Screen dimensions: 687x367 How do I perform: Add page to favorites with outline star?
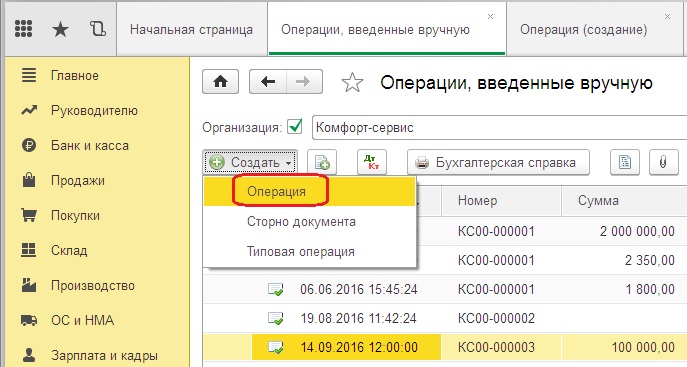coord(352,82)
